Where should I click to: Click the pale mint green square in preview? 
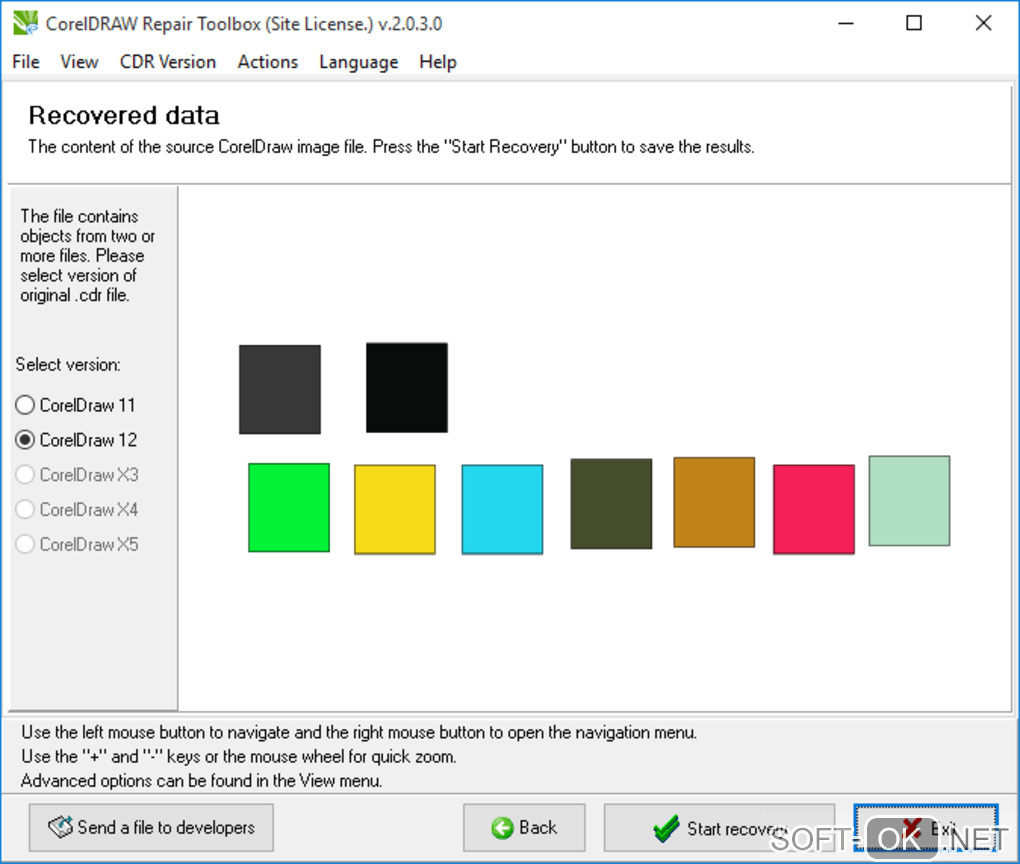point(909,501)
